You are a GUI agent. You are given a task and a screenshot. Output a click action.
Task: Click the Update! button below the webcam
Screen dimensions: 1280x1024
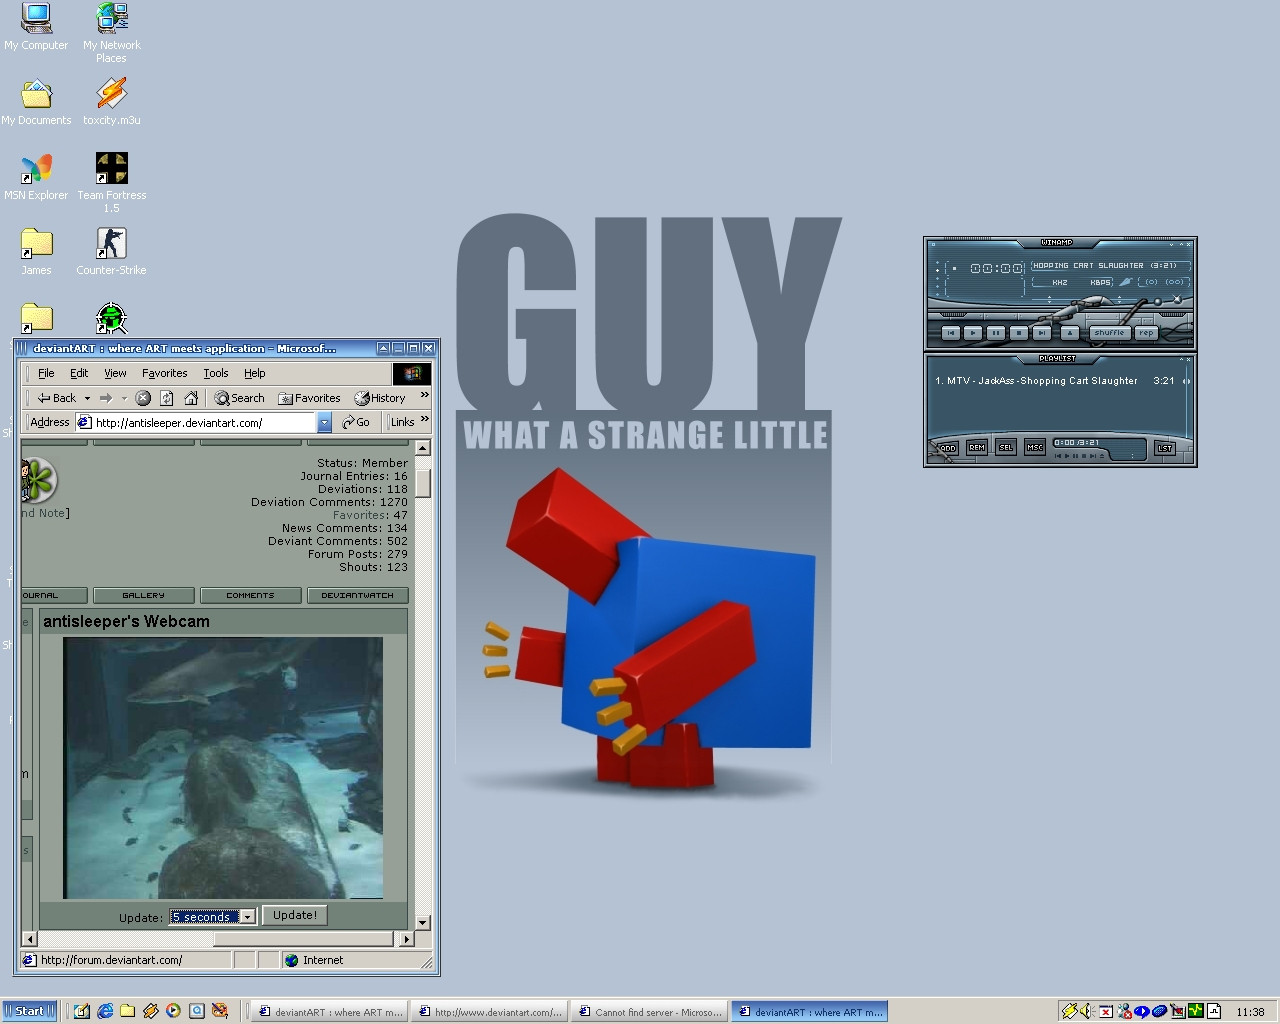coord(294,915)
